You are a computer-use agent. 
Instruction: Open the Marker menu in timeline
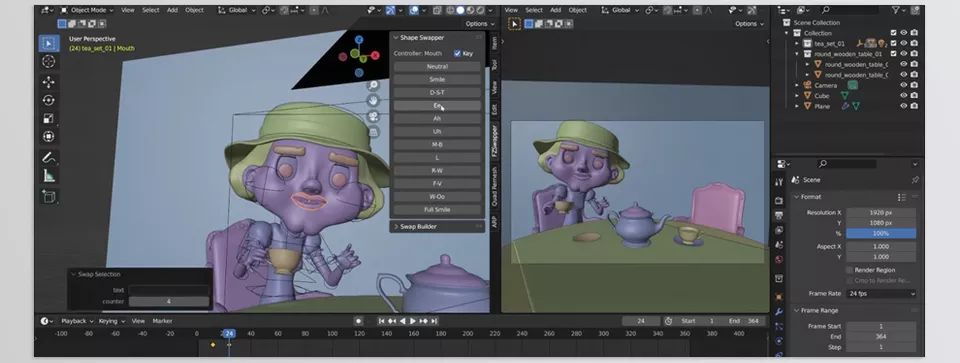(162, 321)
